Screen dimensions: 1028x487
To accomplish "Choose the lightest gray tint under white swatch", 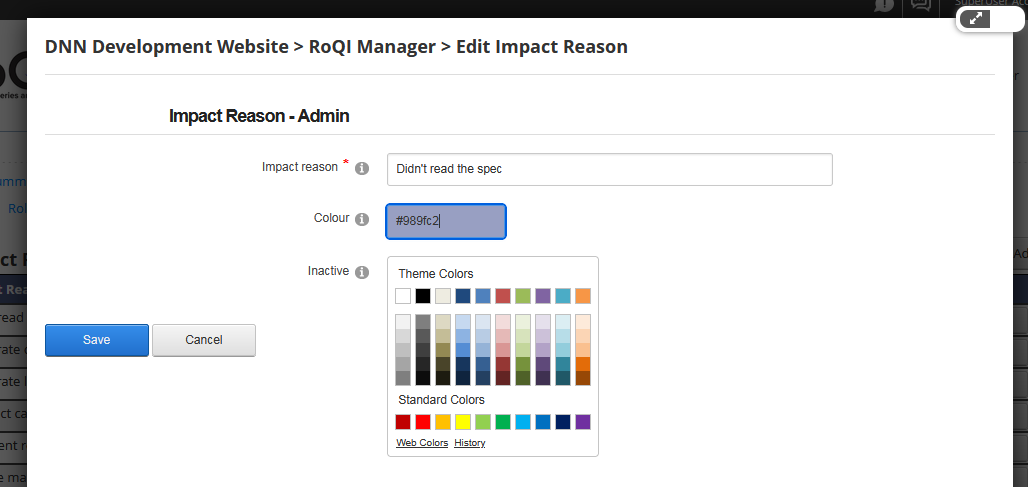I will click(403, 322).
